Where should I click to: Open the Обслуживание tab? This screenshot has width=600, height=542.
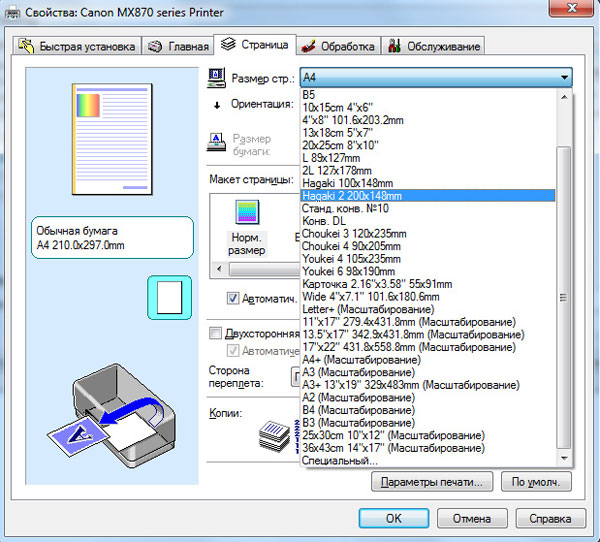tap(433, 46)
